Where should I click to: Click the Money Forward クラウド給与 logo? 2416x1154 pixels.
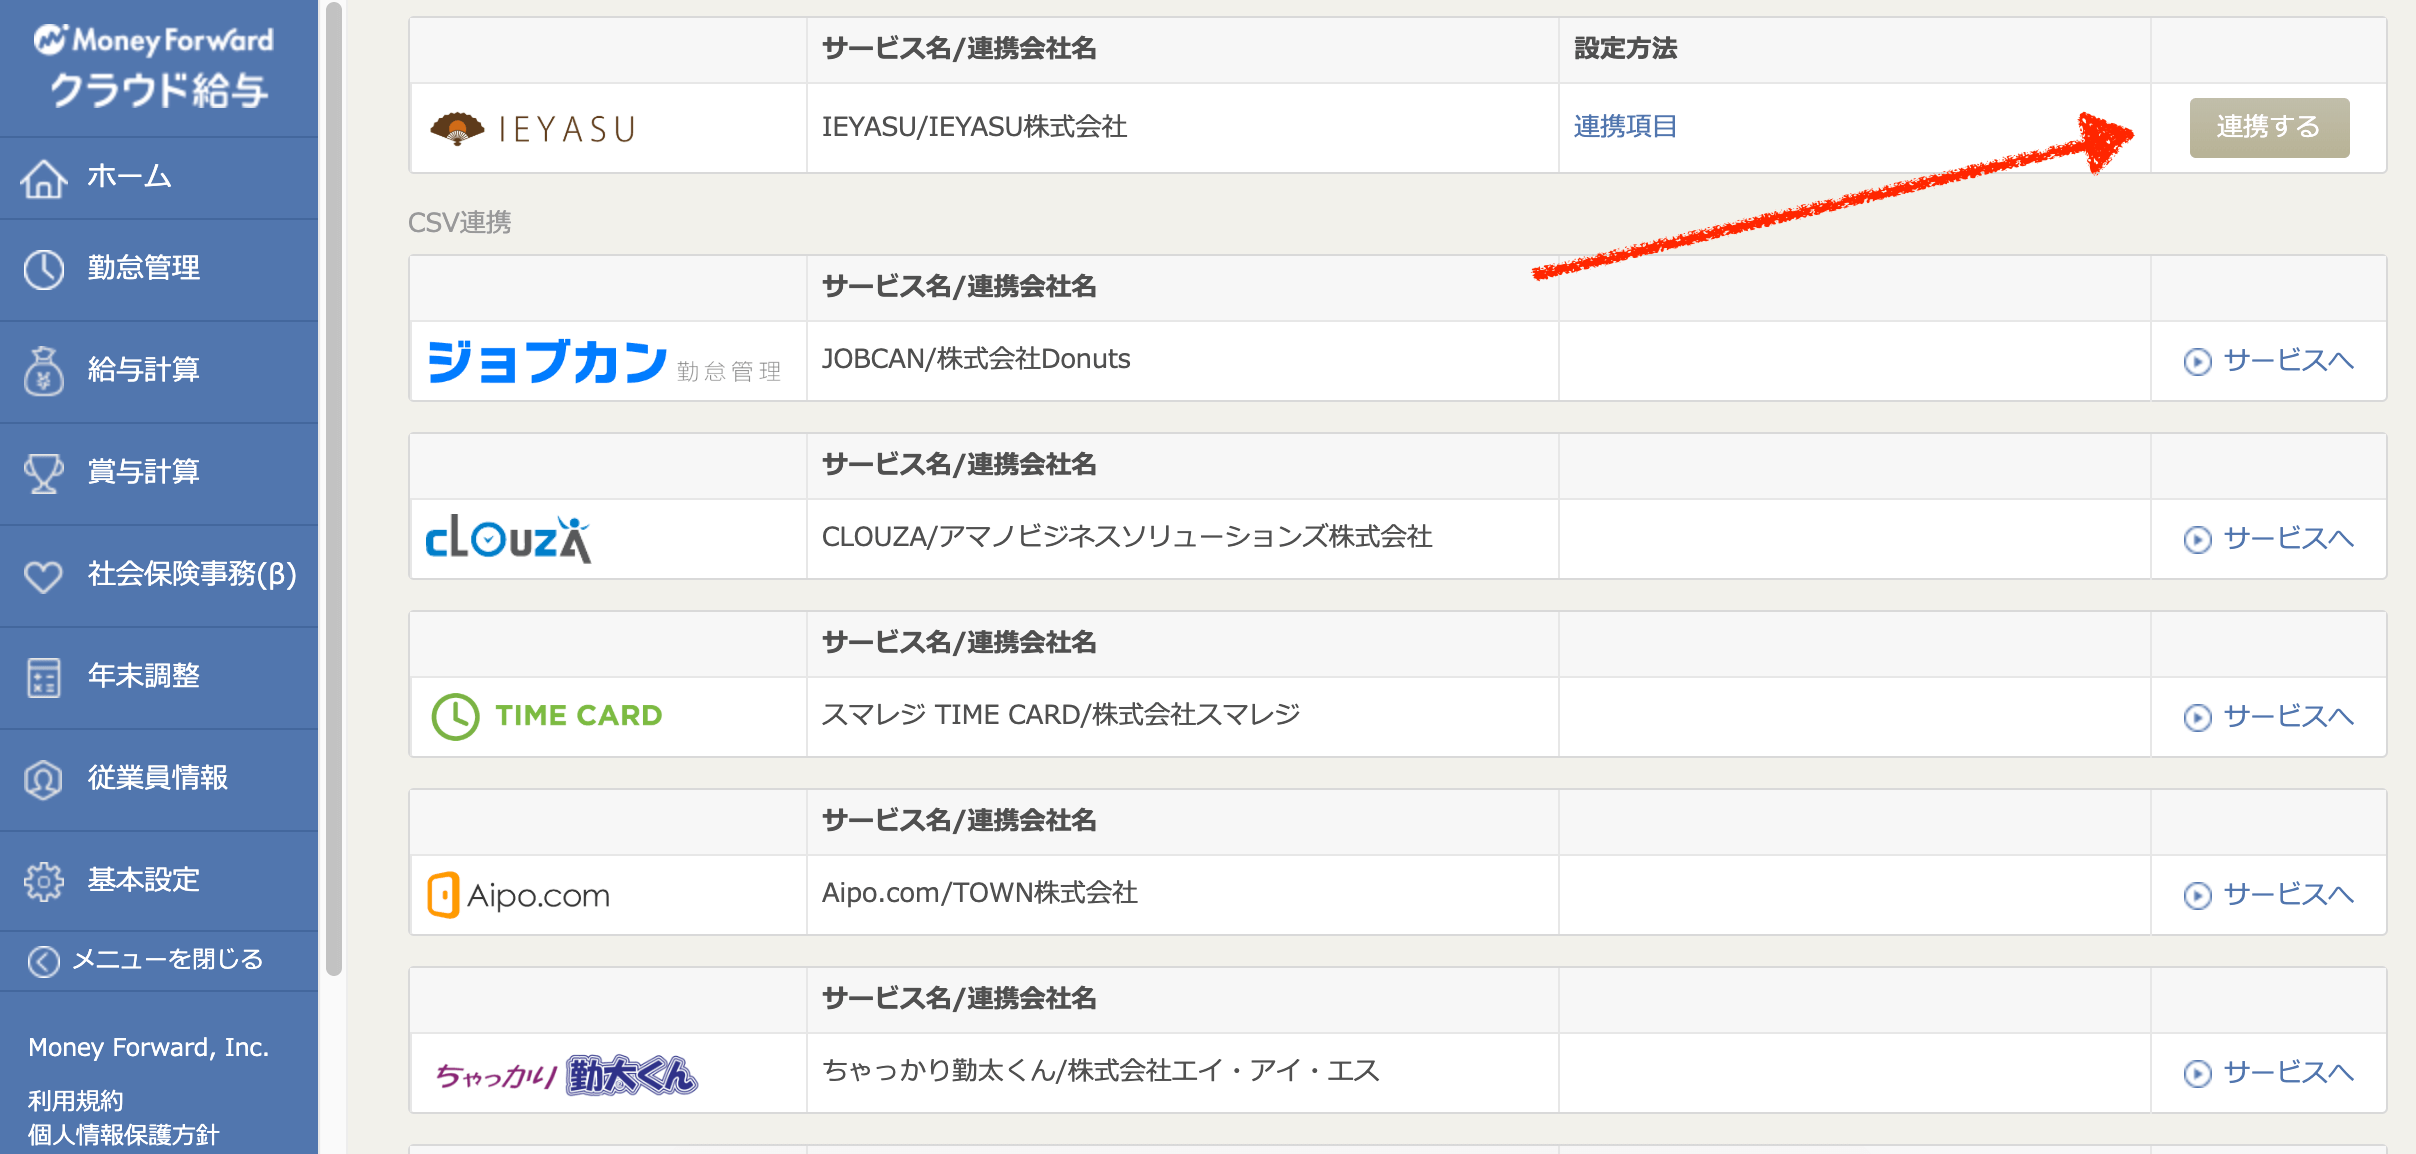(x=154, y=66)
